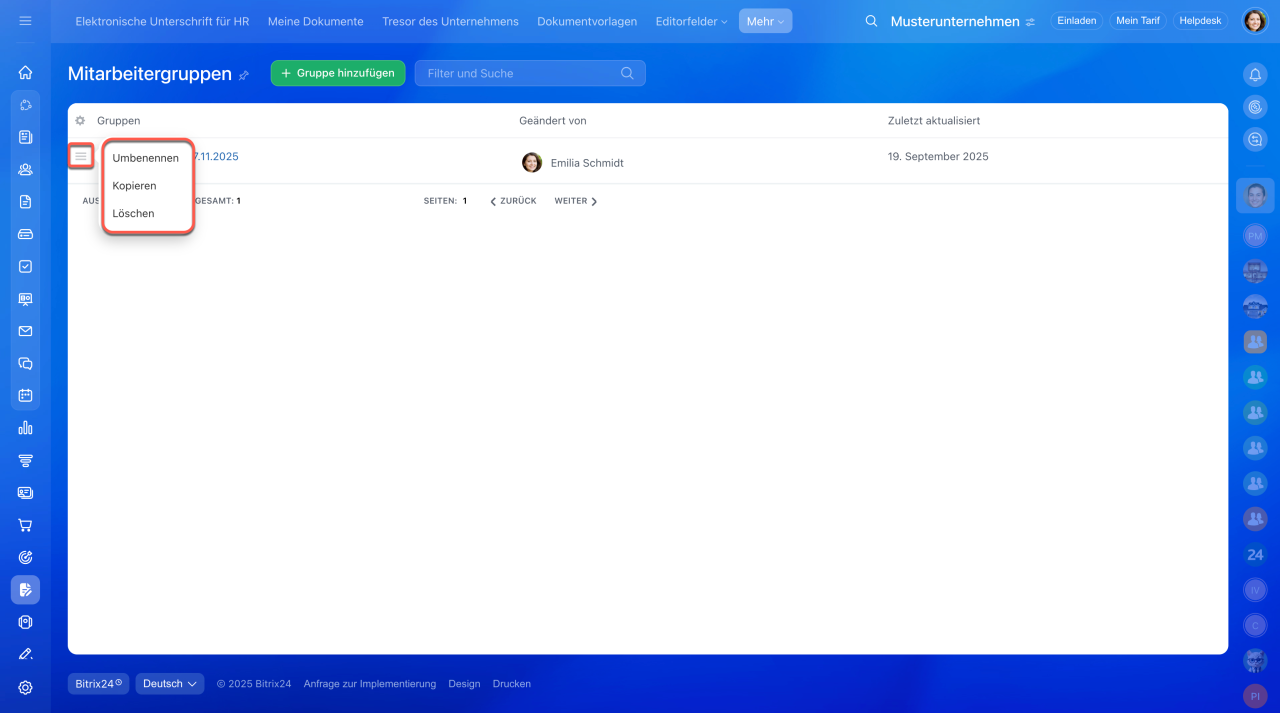Open the employees people icon in sidebar
This screenshot has height=713, width=1280.
point(25,169)
